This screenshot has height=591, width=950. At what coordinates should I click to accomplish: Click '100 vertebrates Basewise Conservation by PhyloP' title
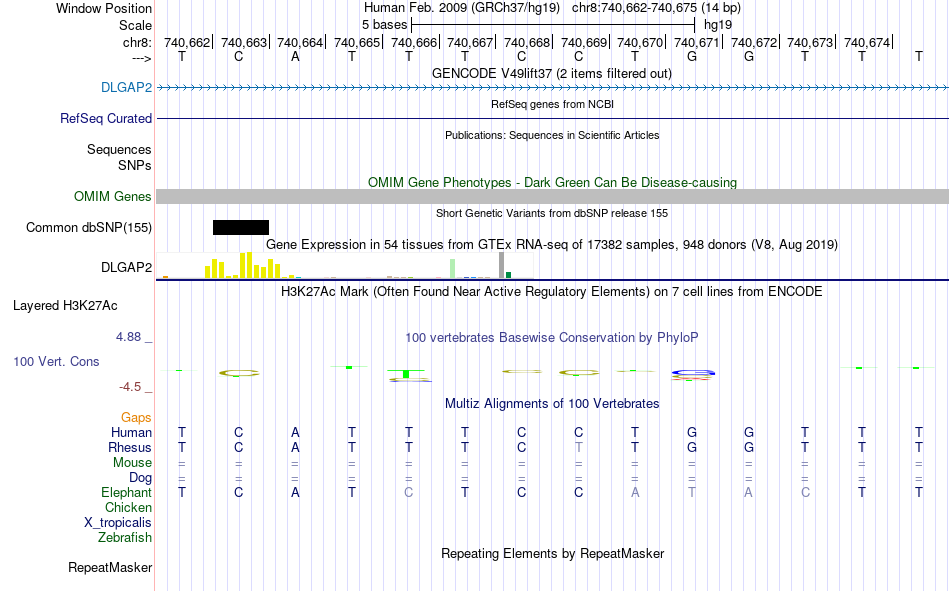pos(551,338)
